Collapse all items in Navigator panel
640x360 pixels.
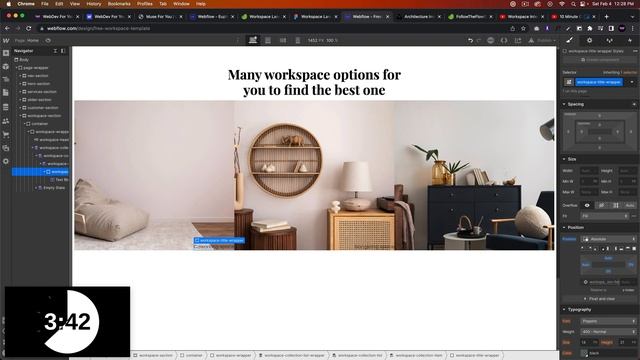pos(55,51)
